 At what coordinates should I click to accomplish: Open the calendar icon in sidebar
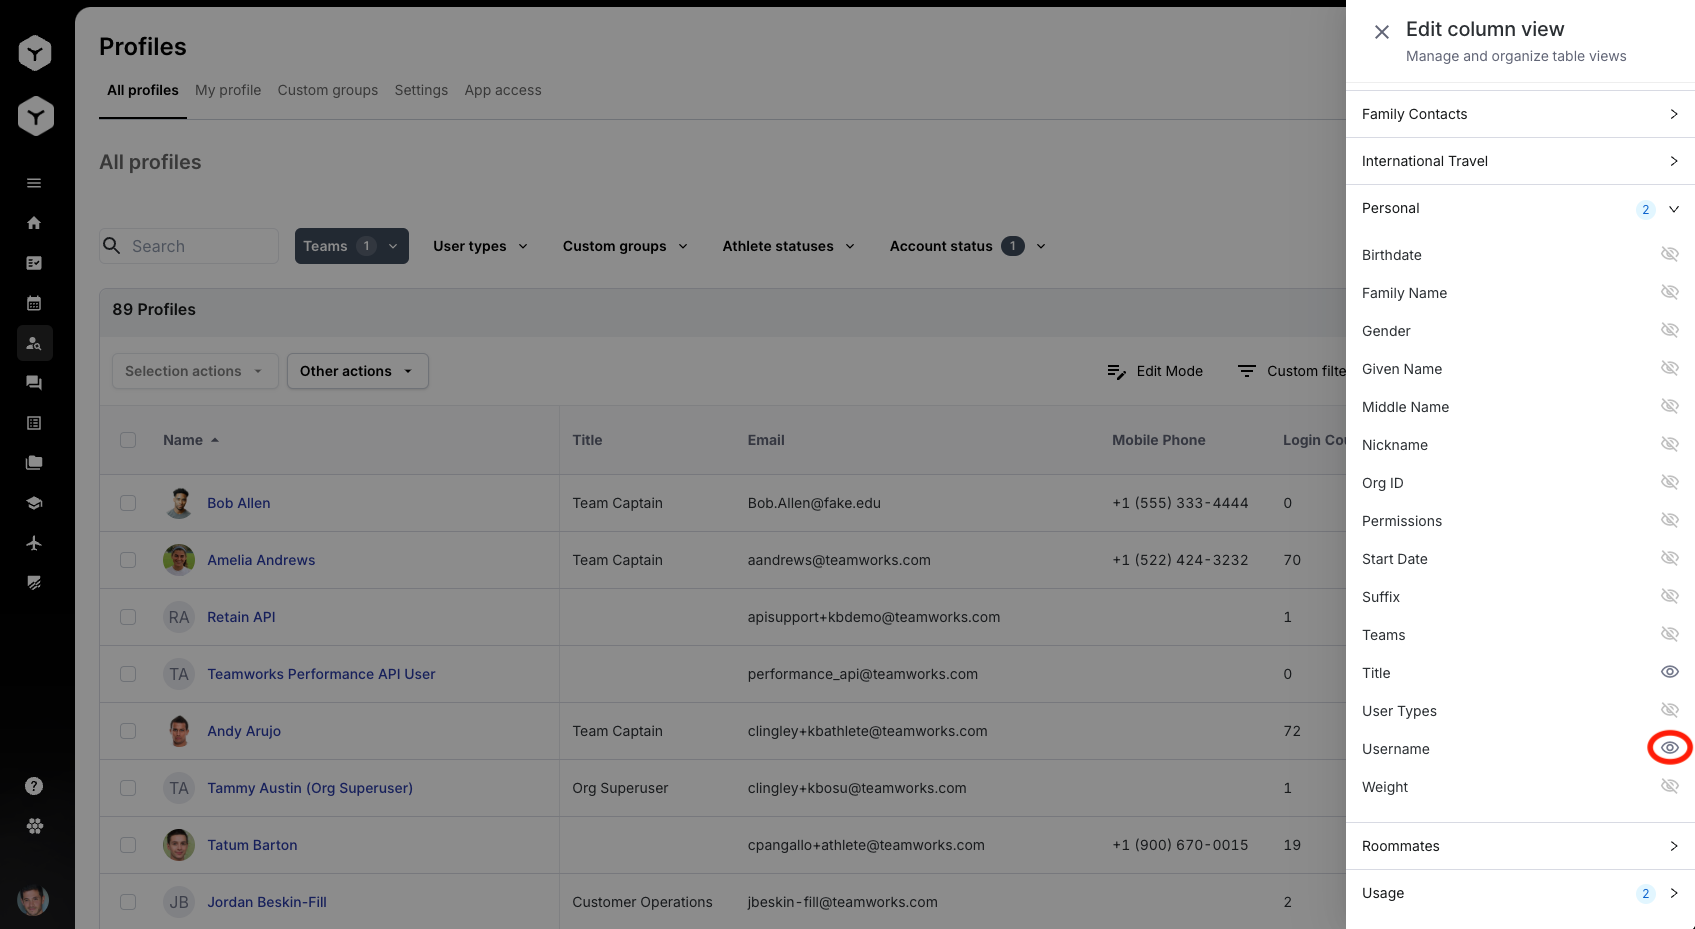tap(34, 303)
